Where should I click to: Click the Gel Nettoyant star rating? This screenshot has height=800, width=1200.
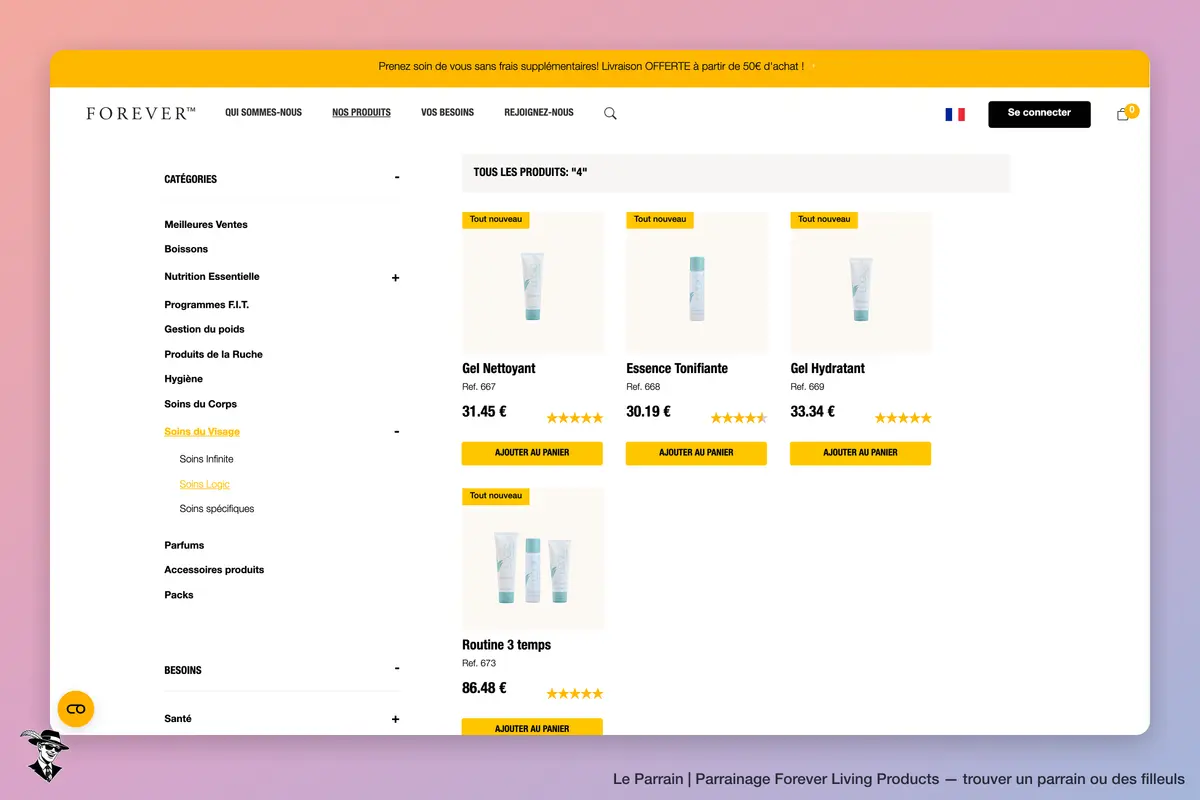(575, 418)
